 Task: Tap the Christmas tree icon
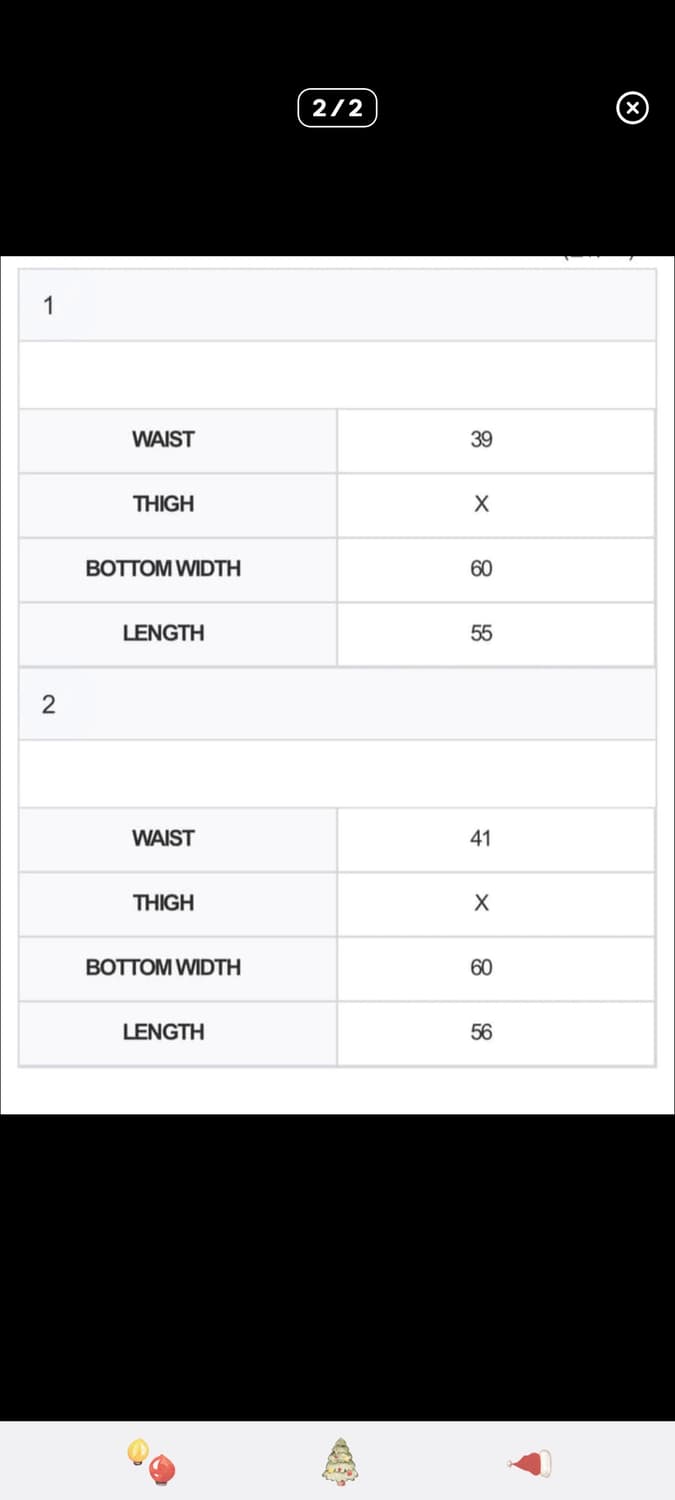339,1462
